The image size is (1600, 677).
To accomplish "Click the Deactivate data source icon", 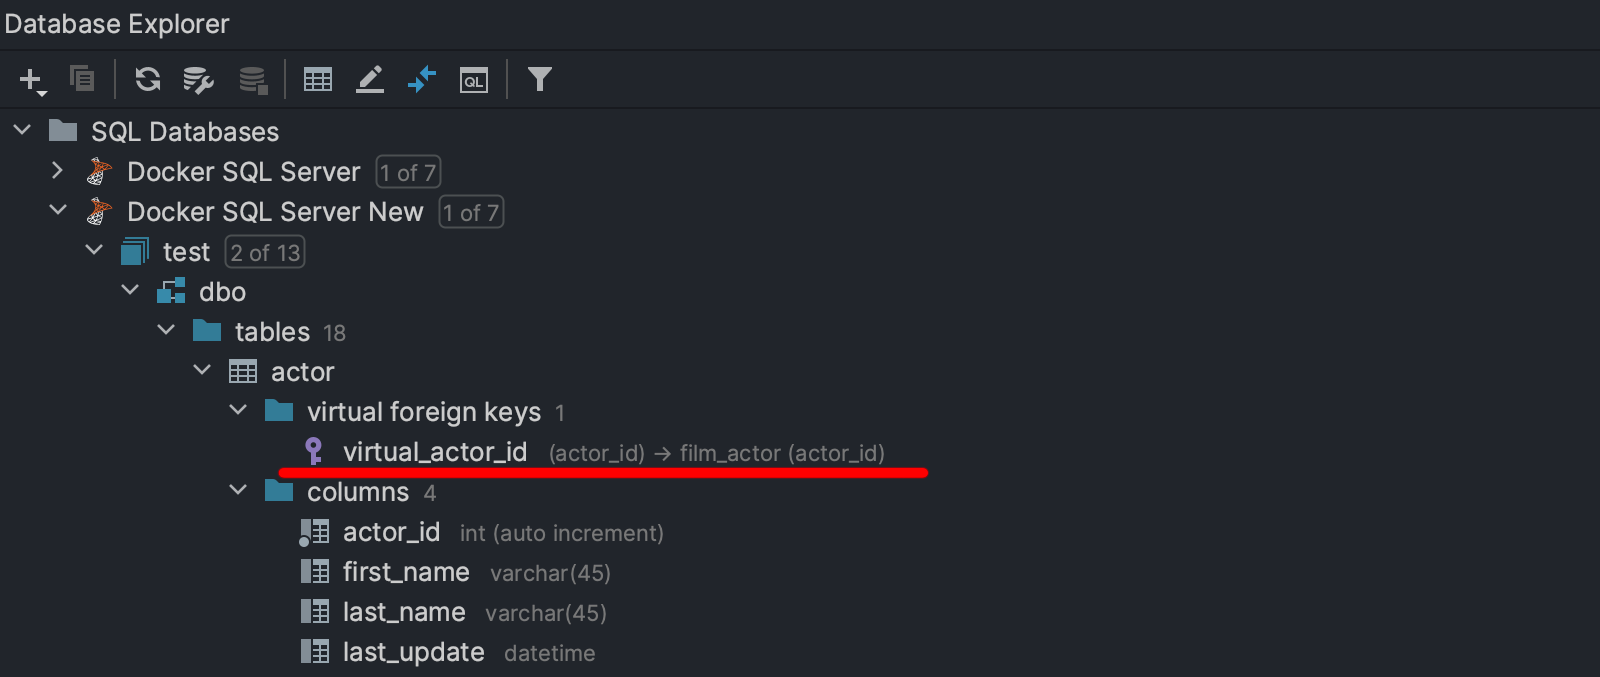I will (254, 80).
